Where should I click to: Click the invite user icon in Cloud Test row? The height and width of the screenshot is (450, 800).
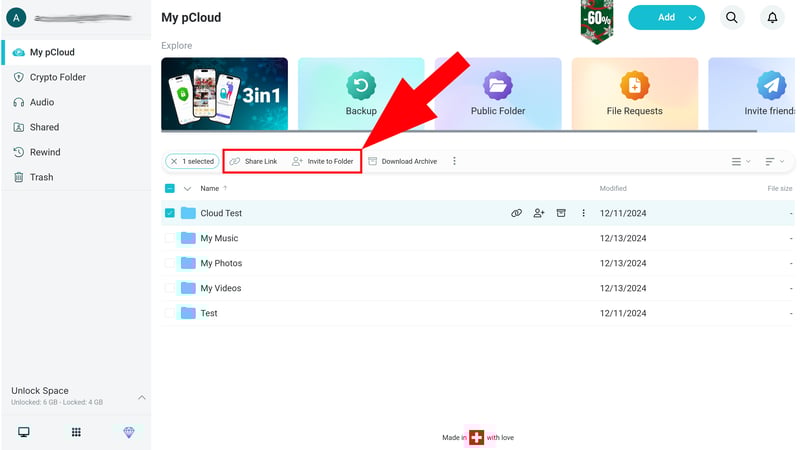pyautogui.click(x=539, y=213)
